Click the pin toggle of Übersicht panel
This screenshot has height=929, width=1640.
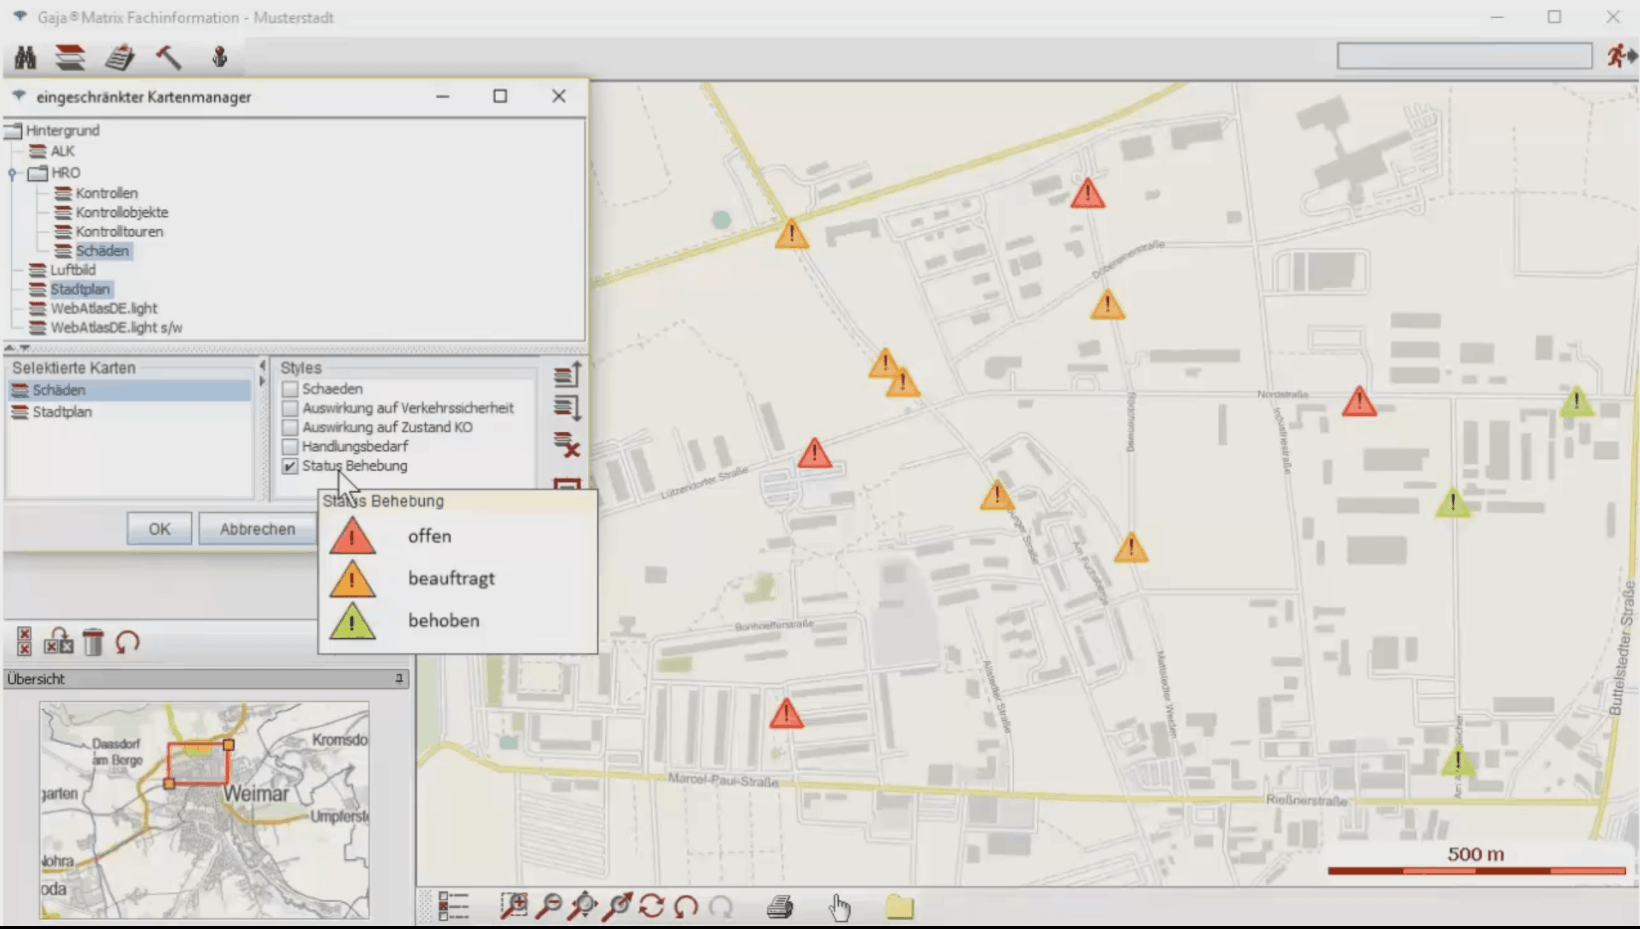[399, 678]
